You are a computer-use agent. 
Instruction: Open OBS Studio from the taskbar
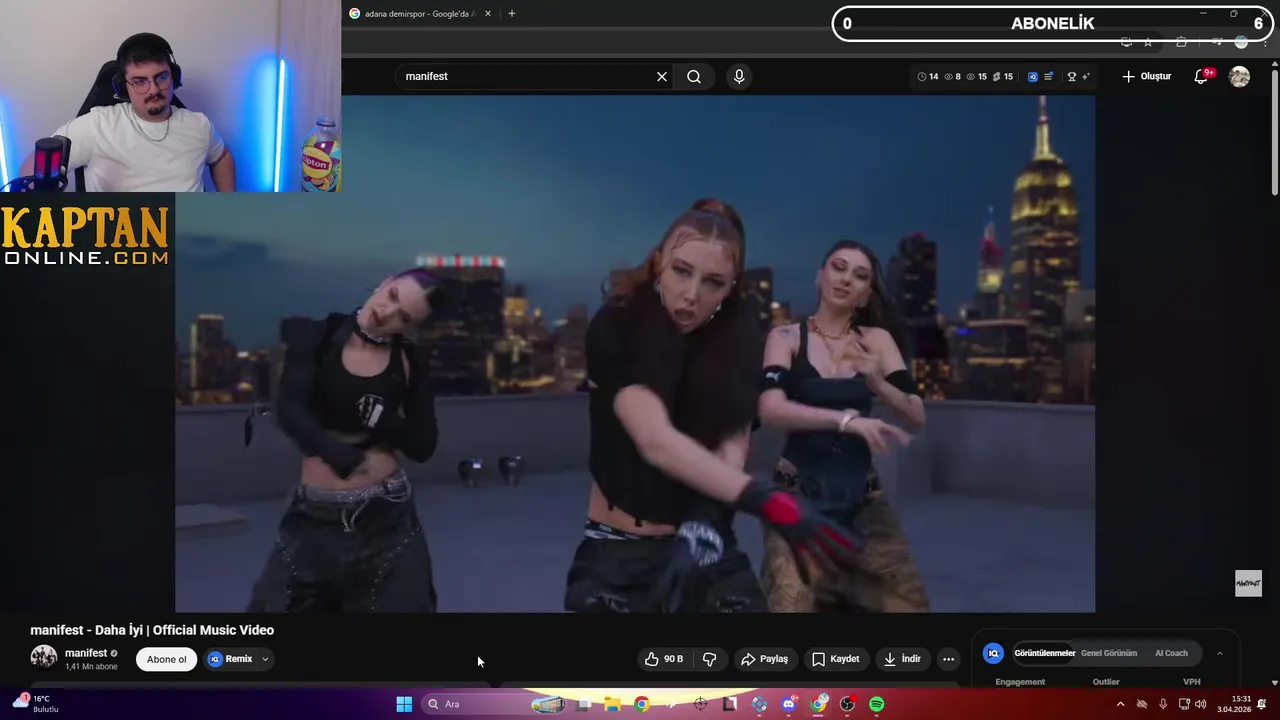[848, 704]
